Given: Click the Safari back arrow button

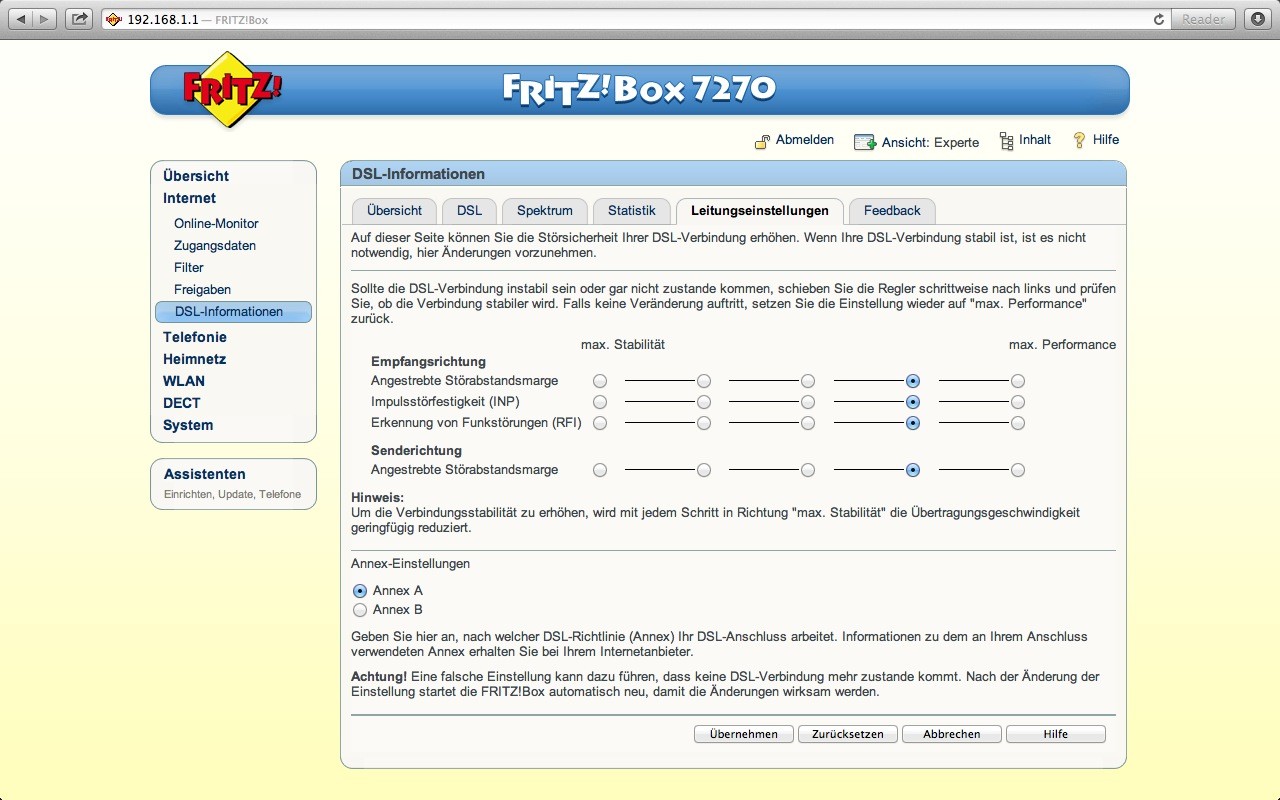Looking at the screenshot, I should coord(22,19).
